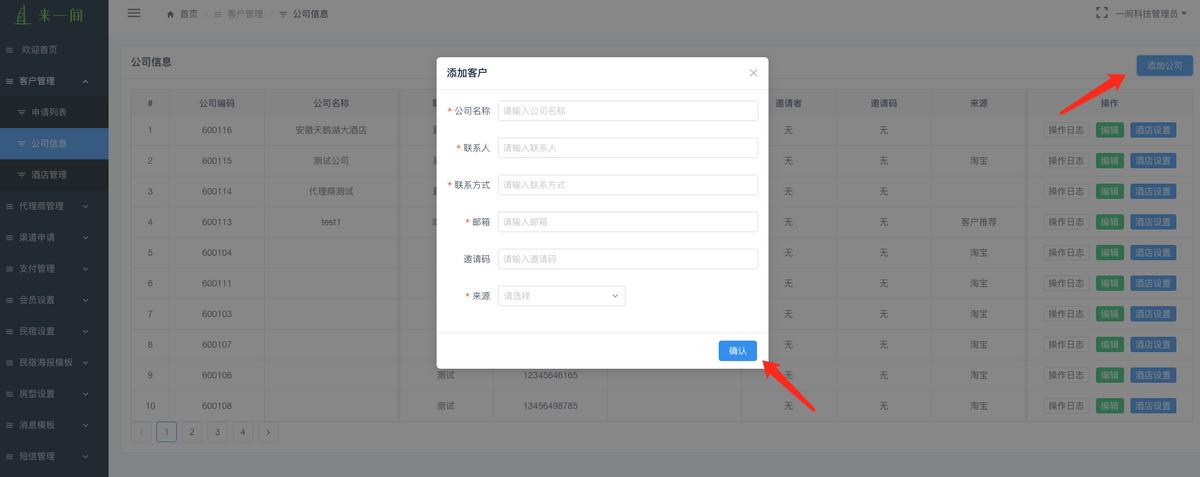The width and height of the screenshot is (1200, 477).
Task: Click phone number 12345646165
Action: [550, 376]
